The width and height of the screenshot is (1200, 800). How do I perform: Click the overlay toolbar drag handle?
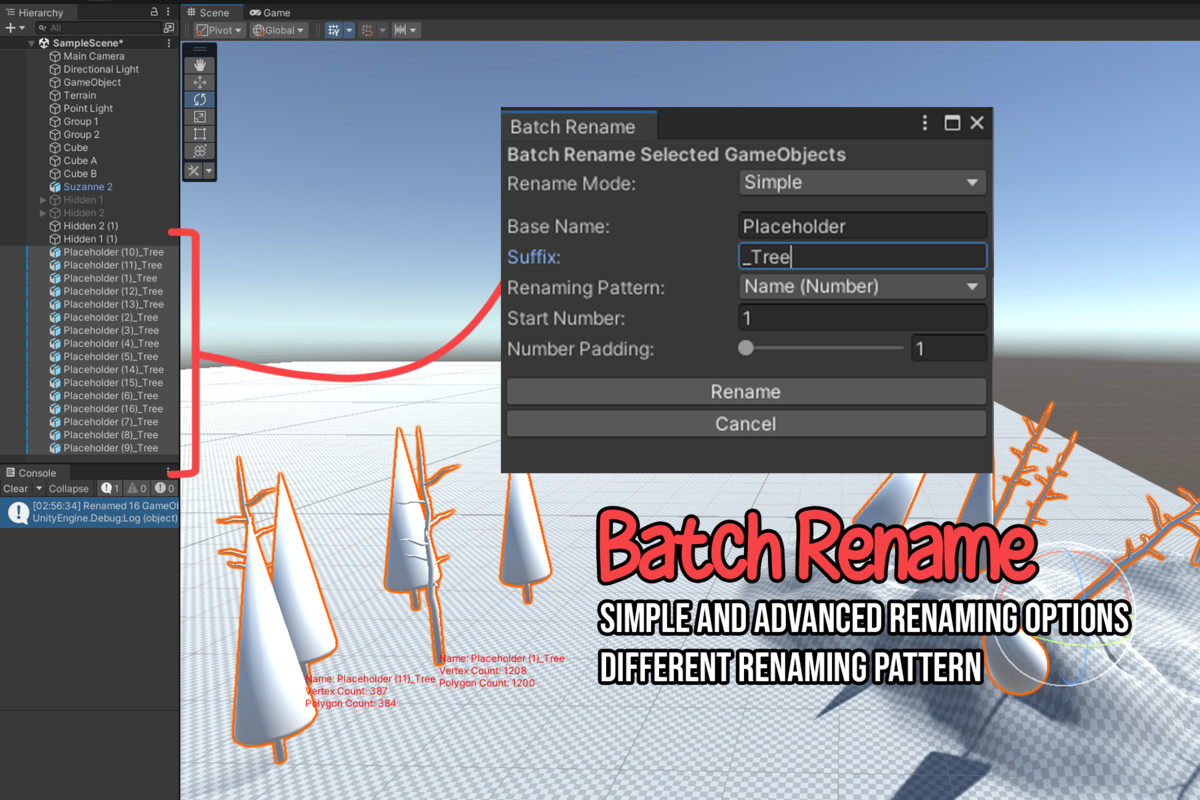(x=200, y=48)
